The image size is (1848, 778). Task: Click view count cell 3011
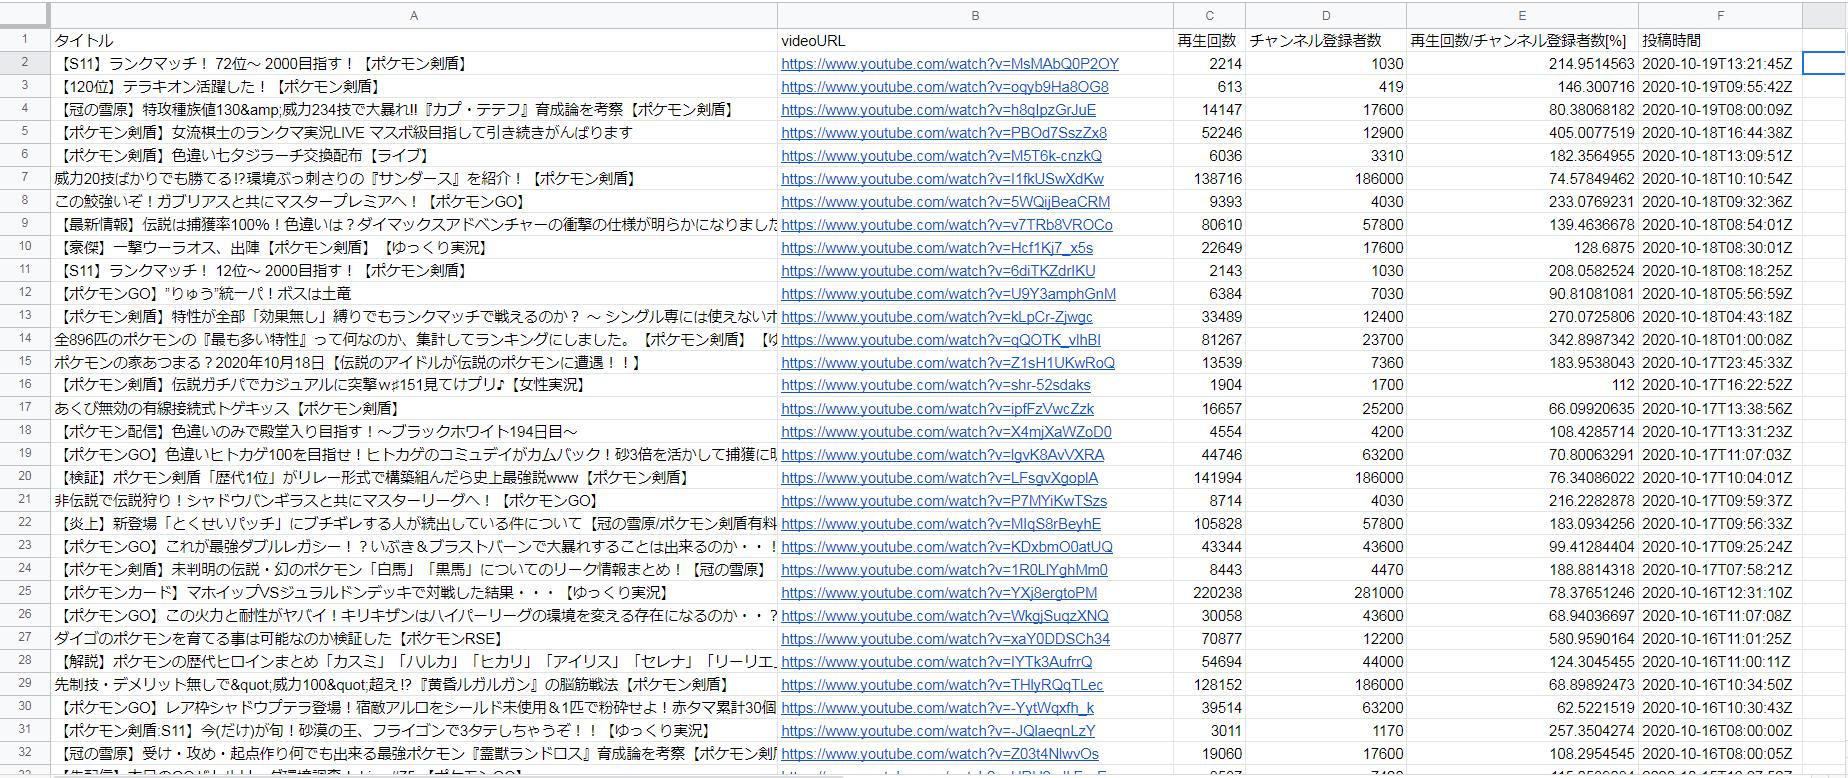pos(1209,730)
